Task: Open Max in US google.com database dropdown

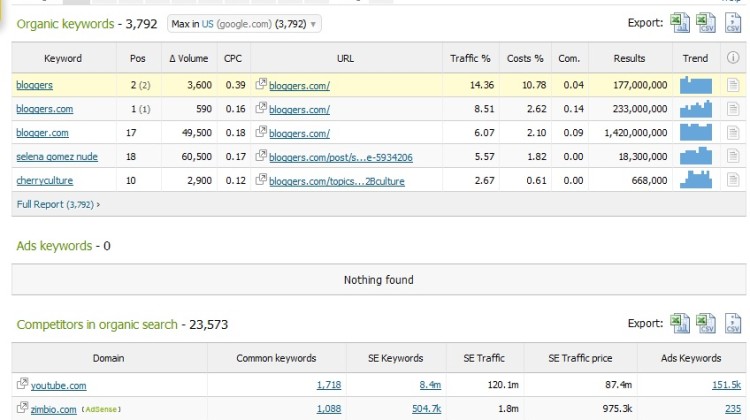Action: tap(244, 24)
